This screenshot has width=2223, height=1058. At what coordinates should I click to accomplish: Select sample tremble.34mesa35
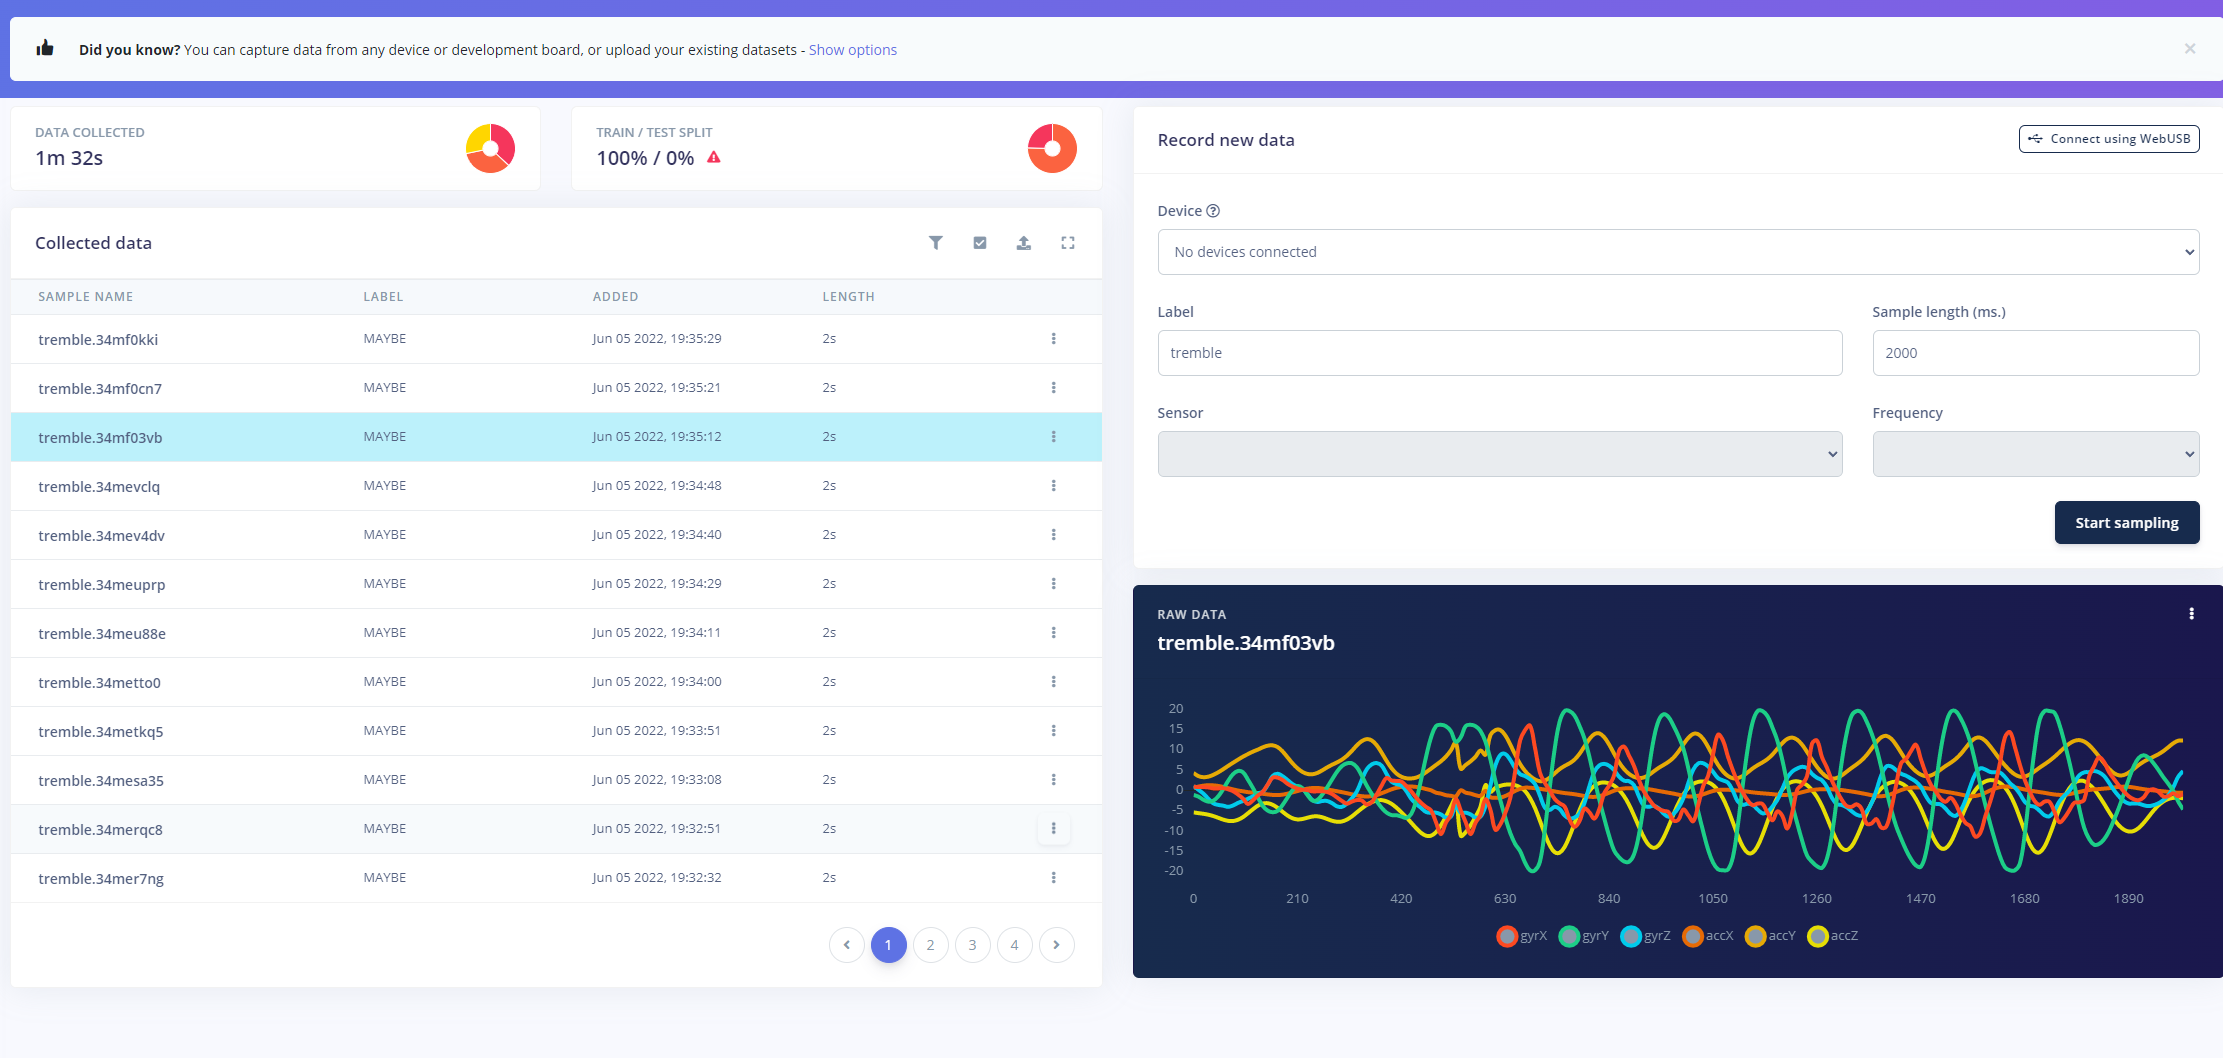coord(556,780)
